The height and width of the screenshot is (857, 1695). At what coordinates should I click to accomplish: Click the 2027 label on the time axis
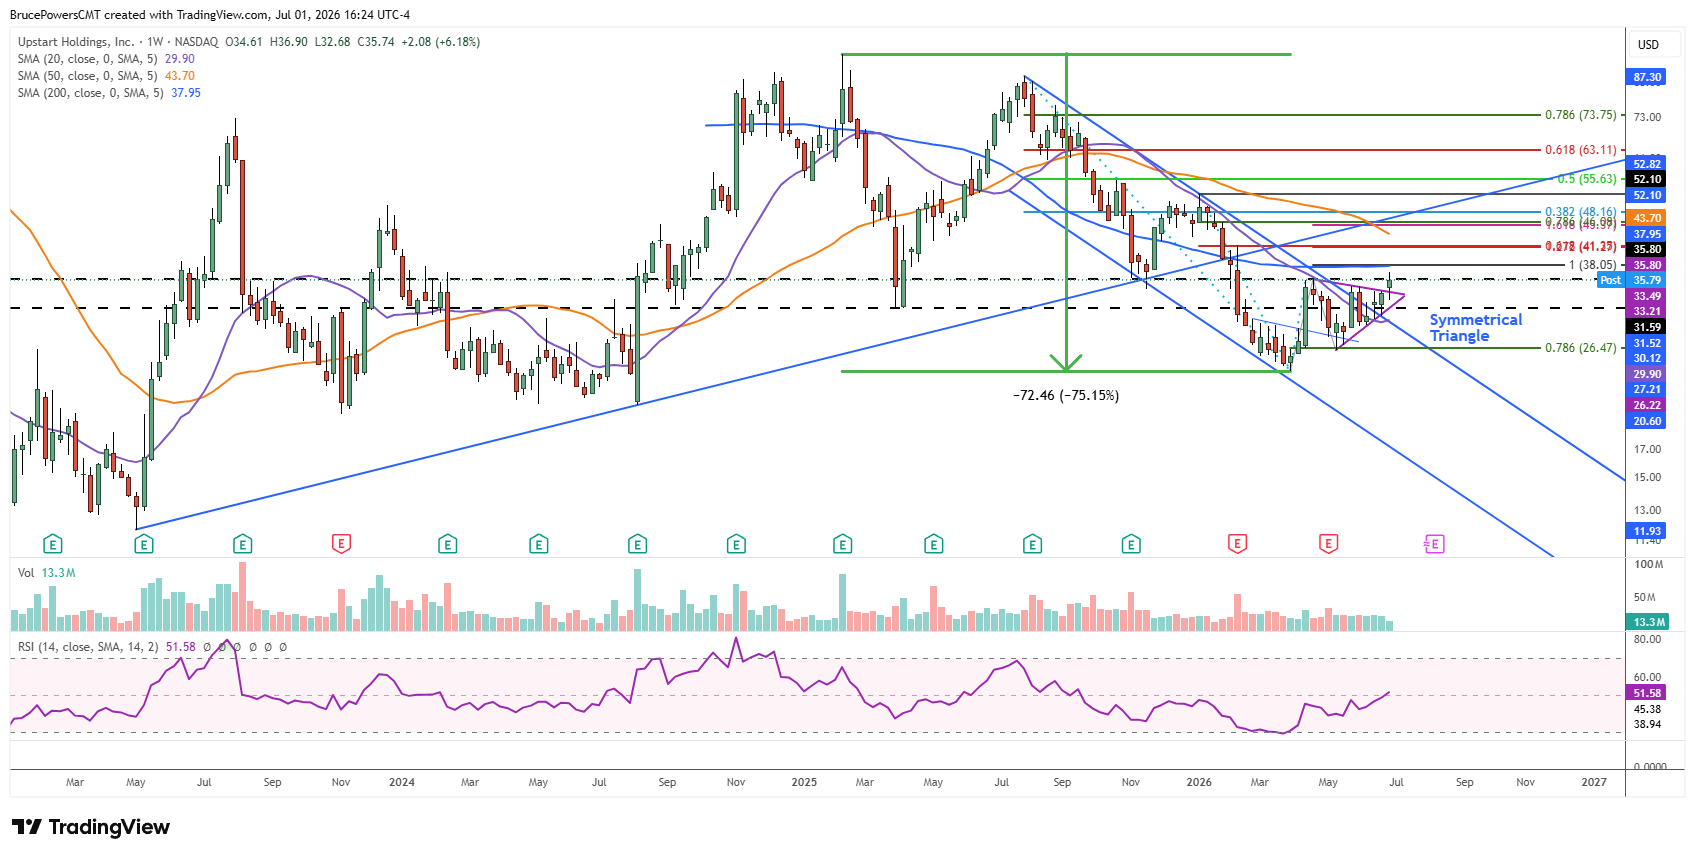[x=1594, y=782]
